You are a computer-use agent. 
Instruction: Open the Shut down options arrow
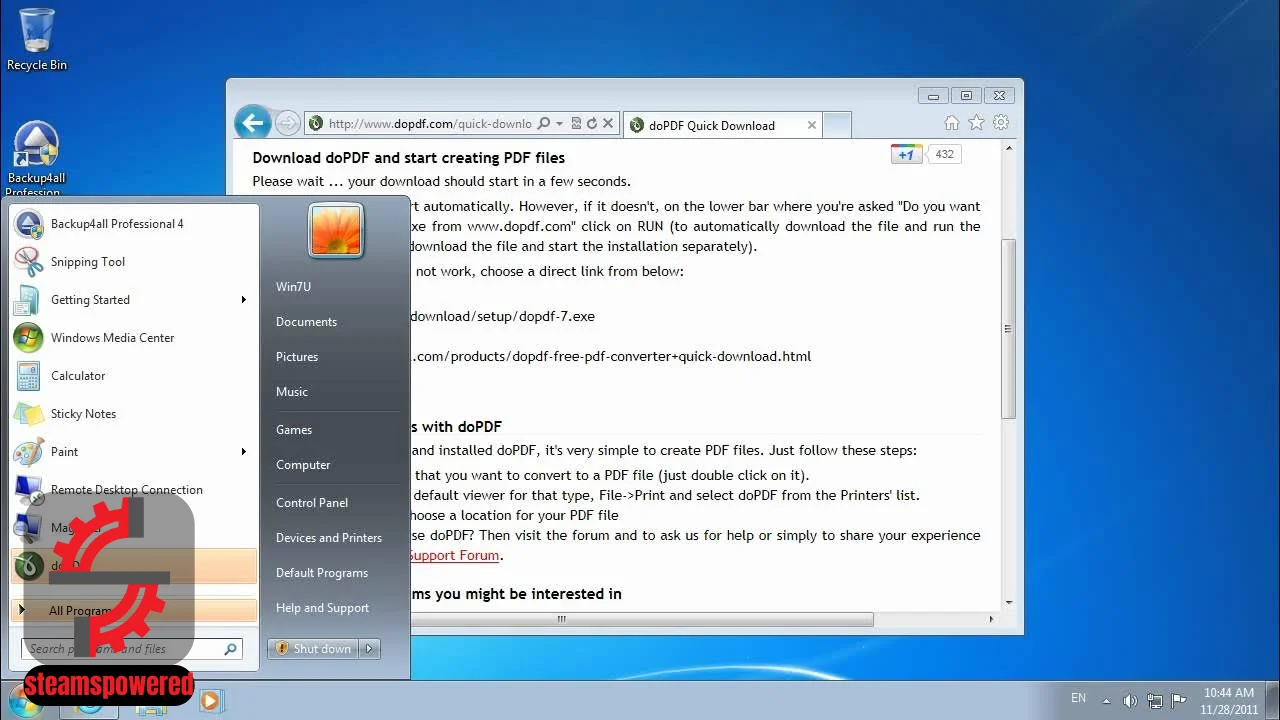point(369,649)
